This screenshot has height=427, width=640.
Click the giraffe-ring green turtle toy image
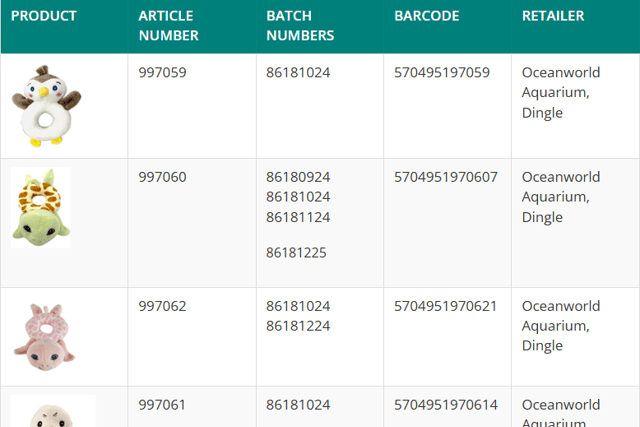point(41,207)
